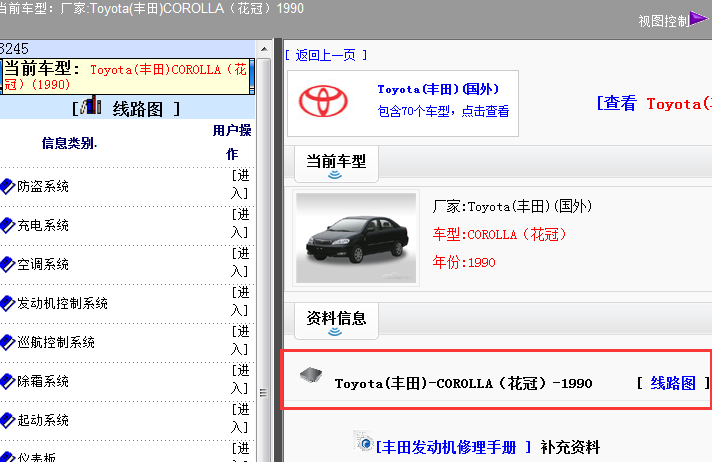Select the 当前车型 tab
The image size is (712, 462).
(336, 164)
